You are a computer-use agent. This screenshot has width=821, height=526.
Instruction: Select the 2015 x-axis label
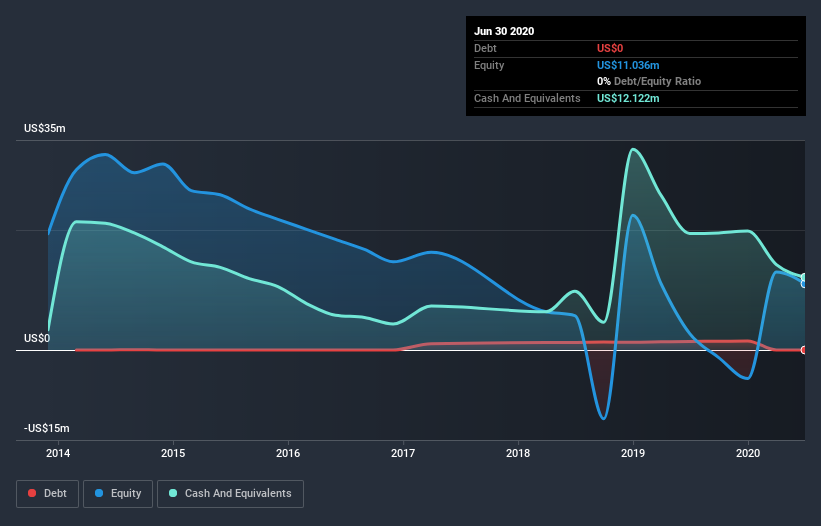tap(173, 453)
